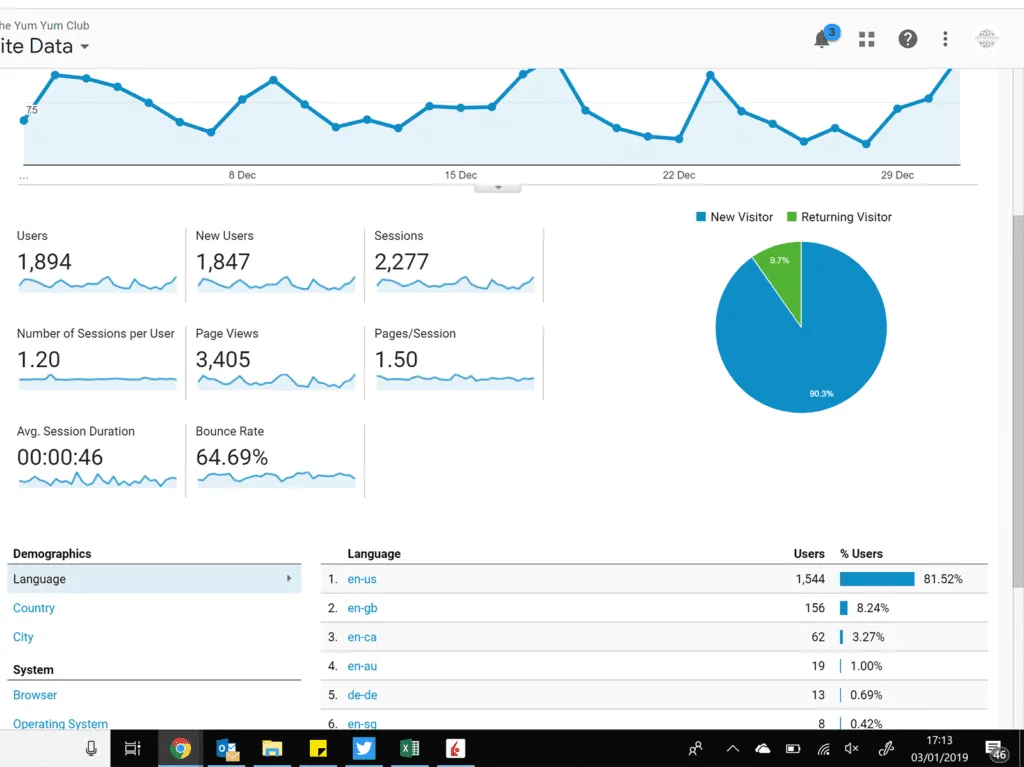The height and width of the screenshot is (767, 1024).
Task: Click the muted volume tray icon
Action: point(852,749)
